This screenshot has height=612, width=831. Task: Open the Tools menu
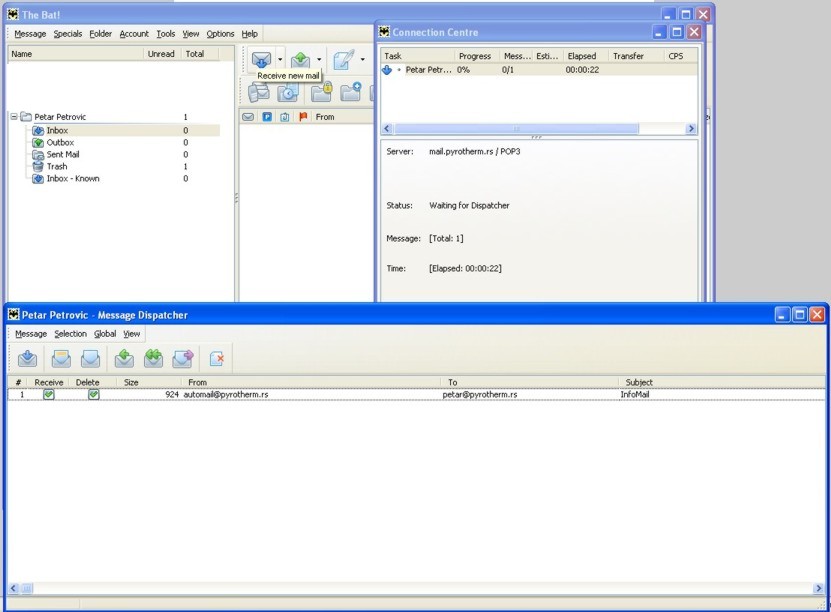pos(166,33)
